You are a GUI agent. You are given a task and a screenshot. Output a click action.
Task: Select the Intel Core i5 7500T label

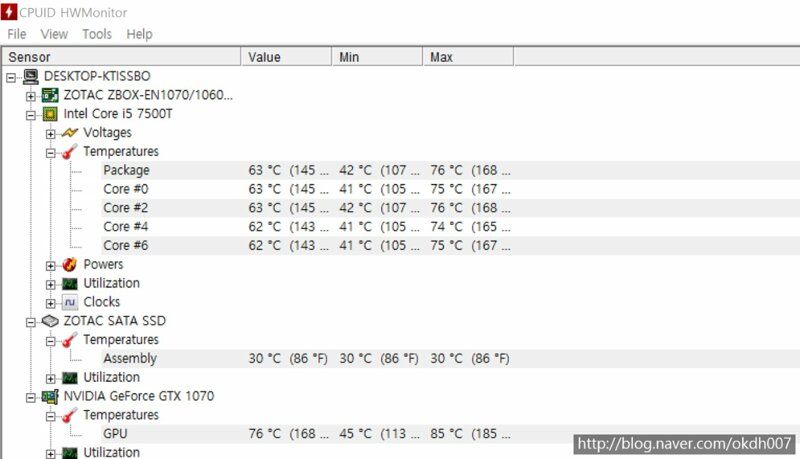(x=118, y=113)
